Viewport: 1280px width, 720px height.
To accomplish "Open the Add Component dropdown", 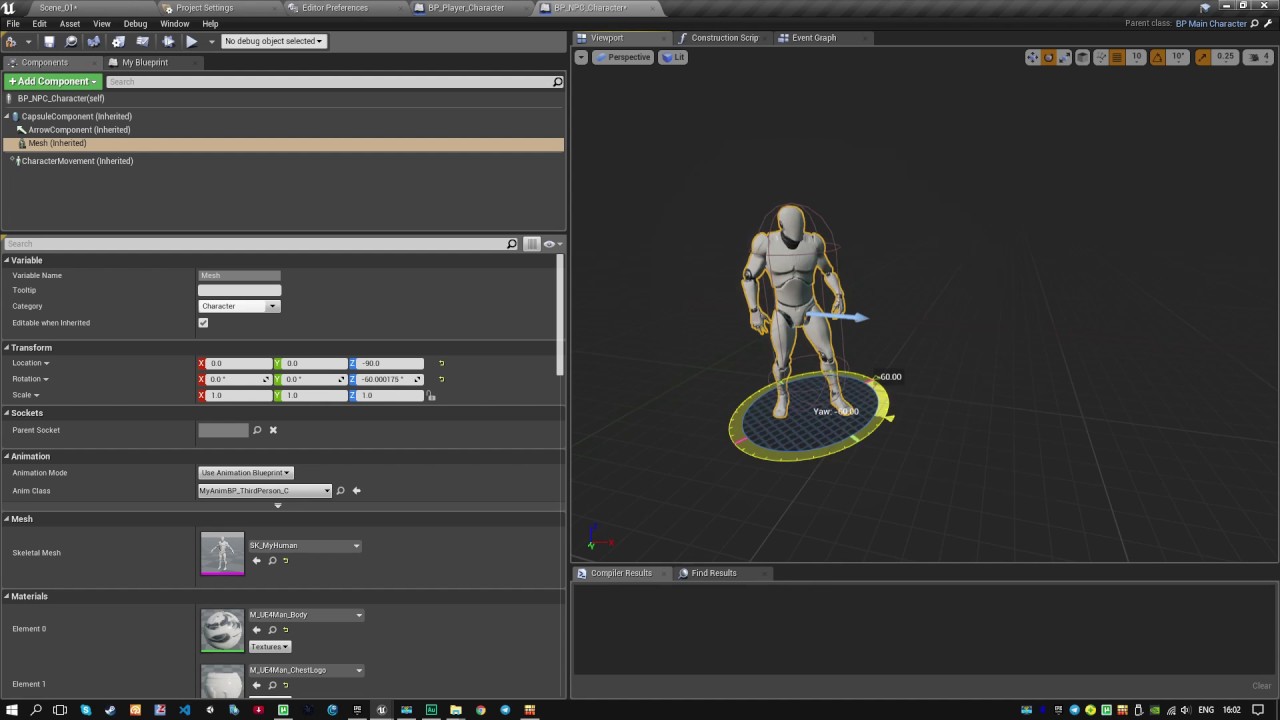I will click(53, 81).
